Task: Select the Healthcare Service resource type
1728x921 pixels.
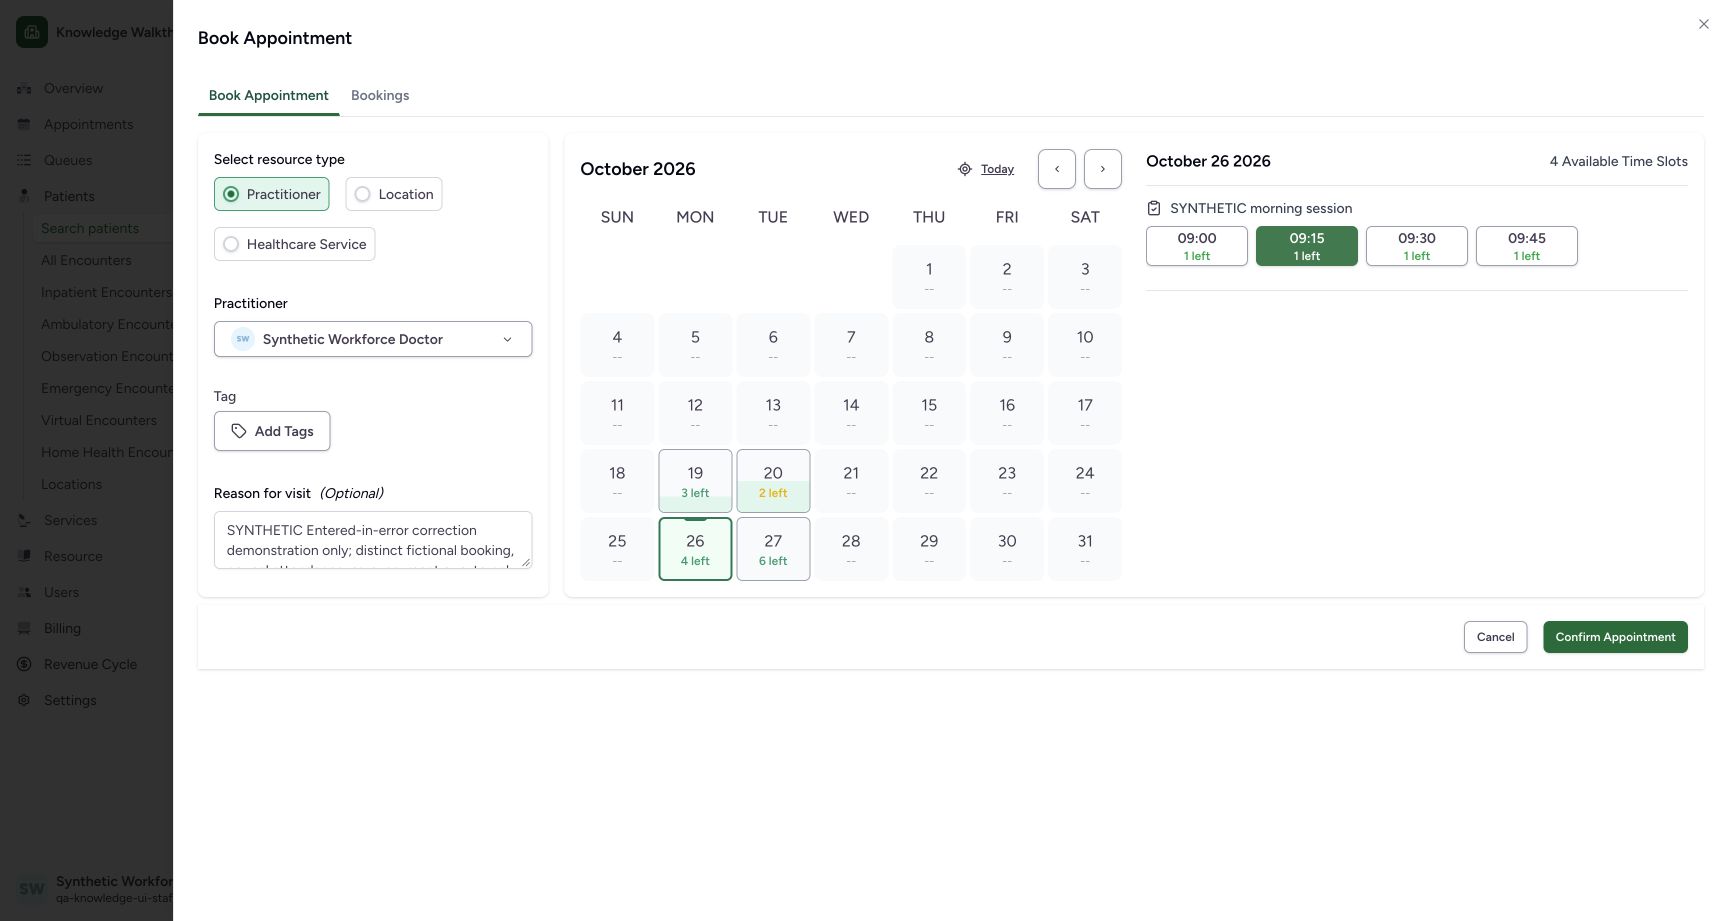Action: tap(294, 244)
